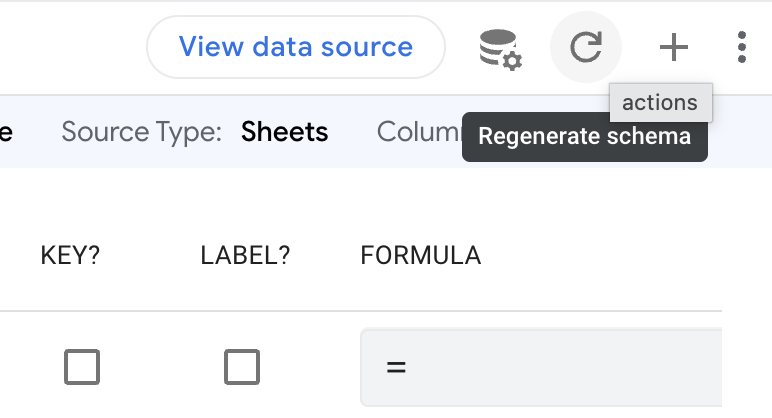Click the blank area left of View data source
Screen dimensions: 772x418
pos(70,46)
